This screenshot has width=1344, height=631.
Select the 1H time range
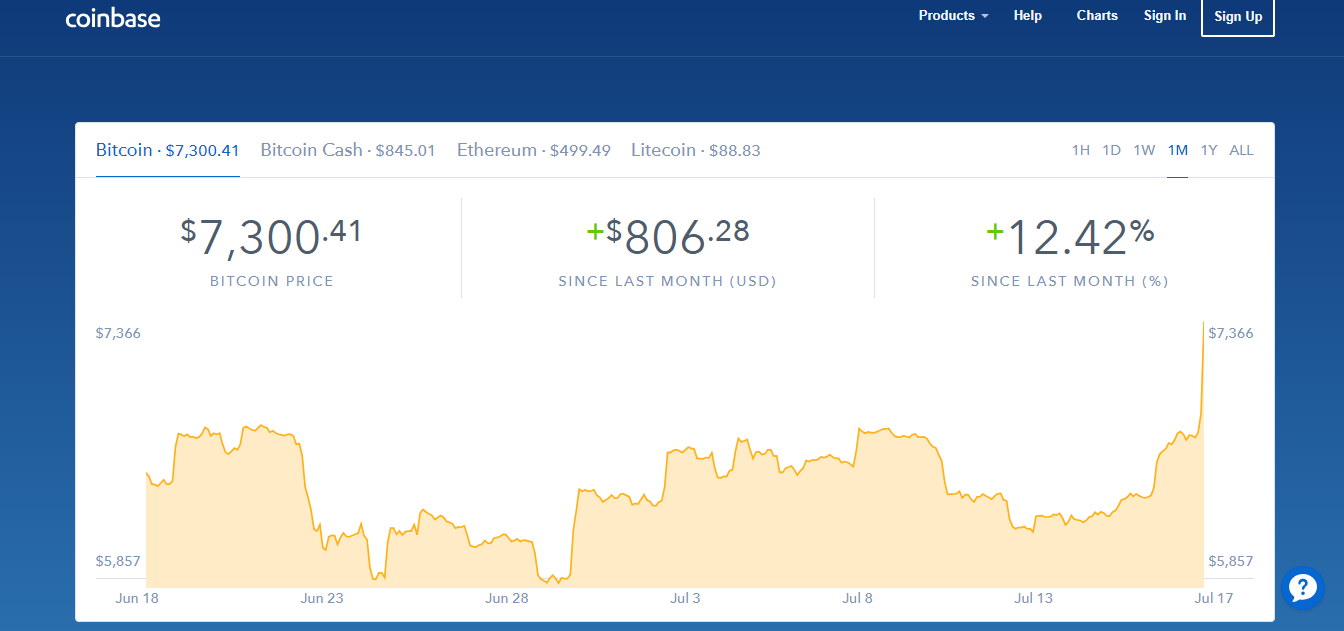point(1081,150)
